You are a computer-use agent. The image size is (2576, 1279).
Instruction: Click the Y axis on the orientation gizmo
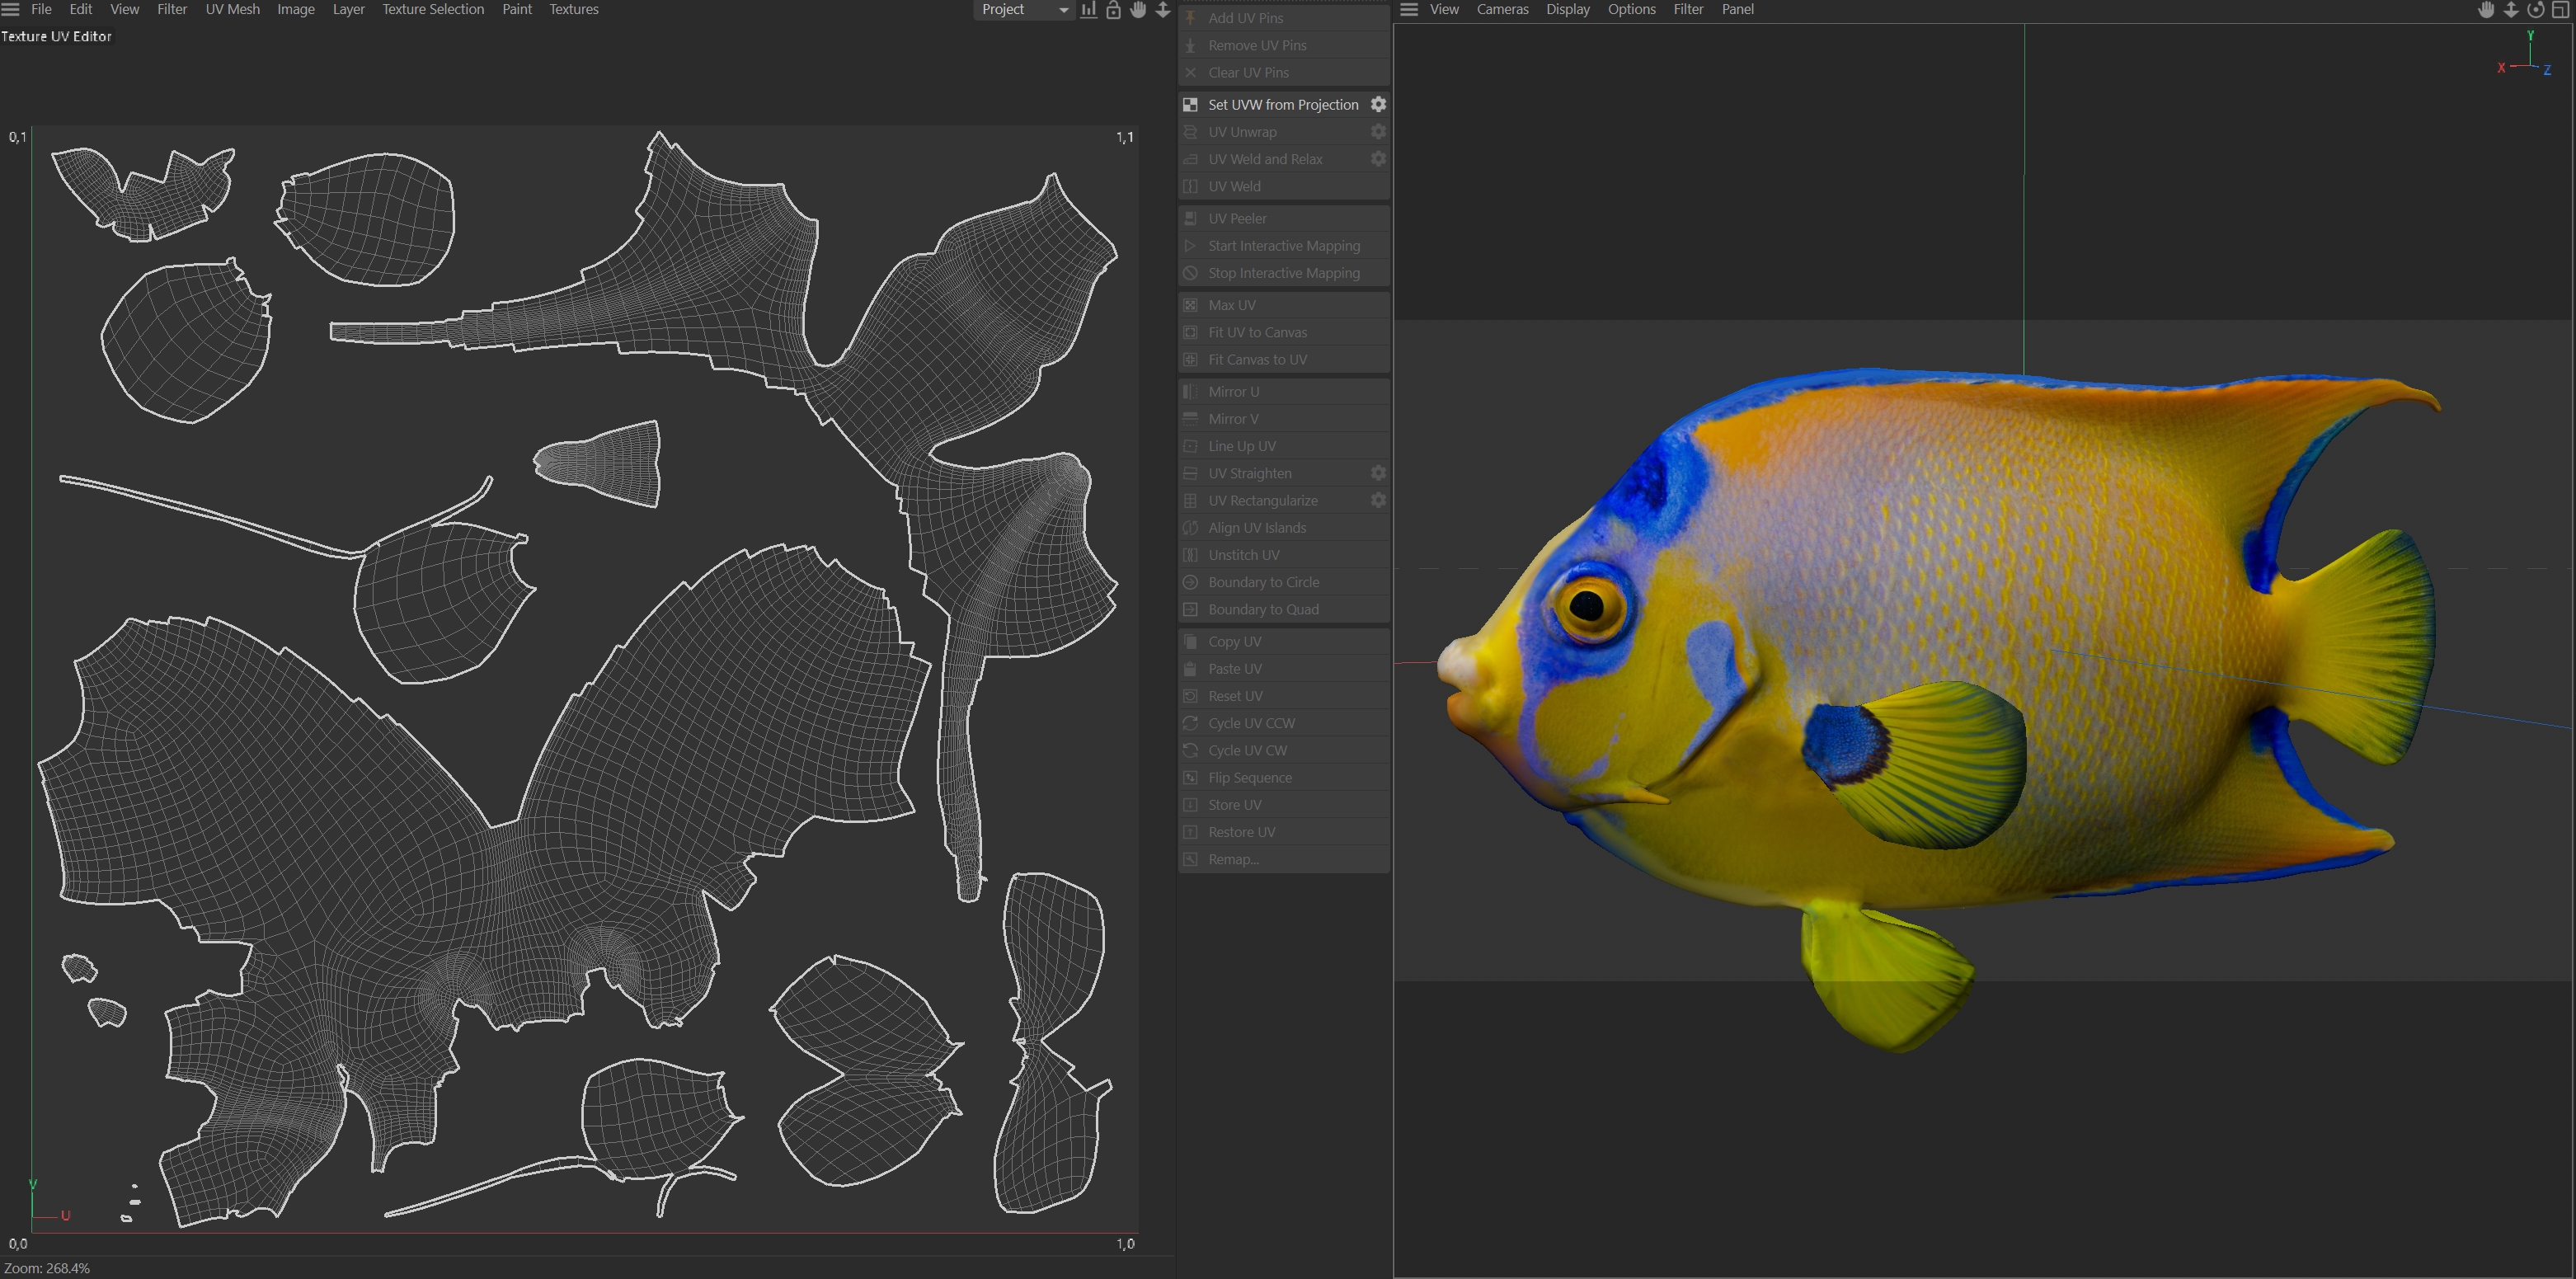click(x=2531, y=36)
